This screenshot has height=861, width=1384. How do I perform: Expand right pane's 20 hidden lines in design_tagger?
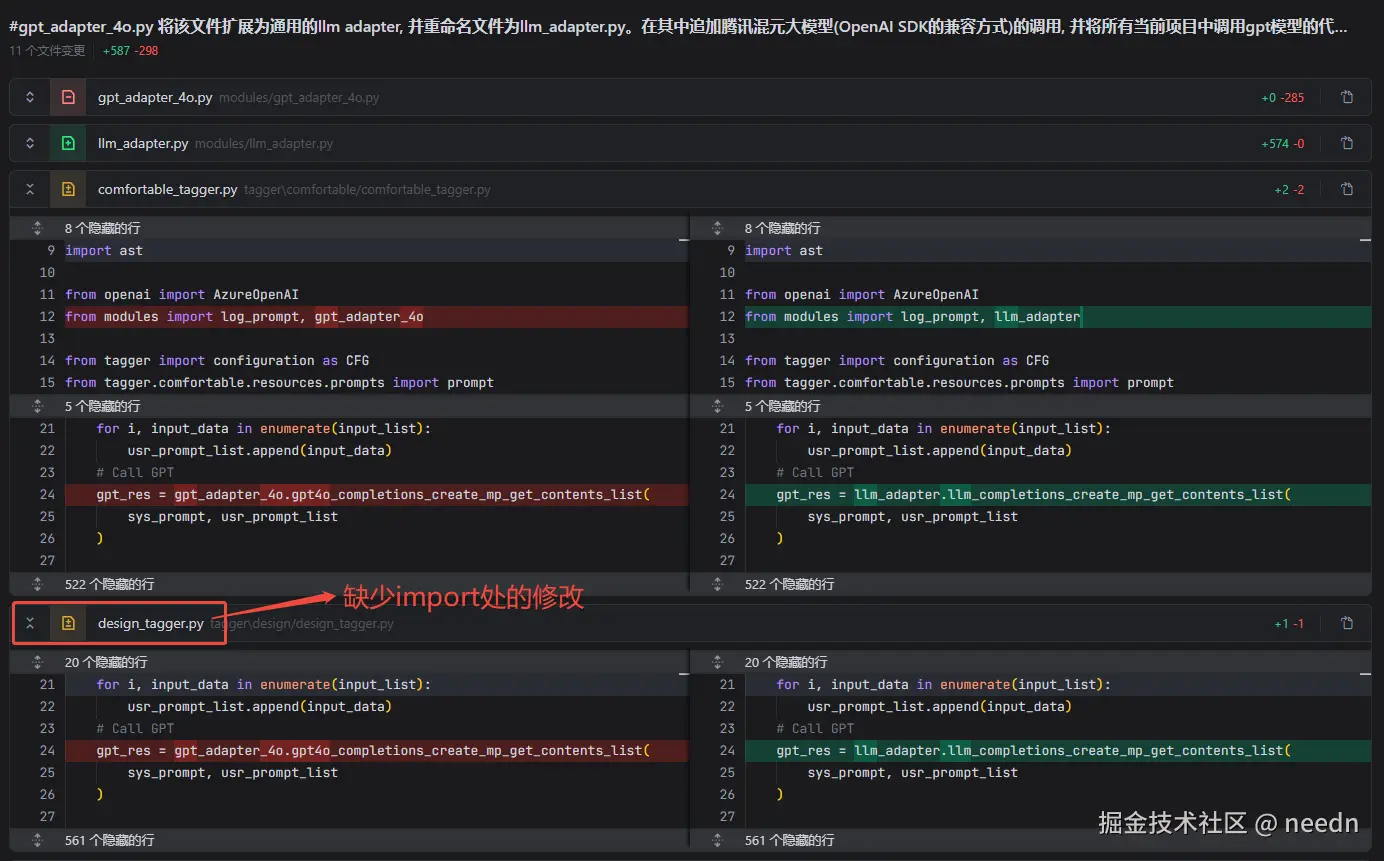pos(717,662)
